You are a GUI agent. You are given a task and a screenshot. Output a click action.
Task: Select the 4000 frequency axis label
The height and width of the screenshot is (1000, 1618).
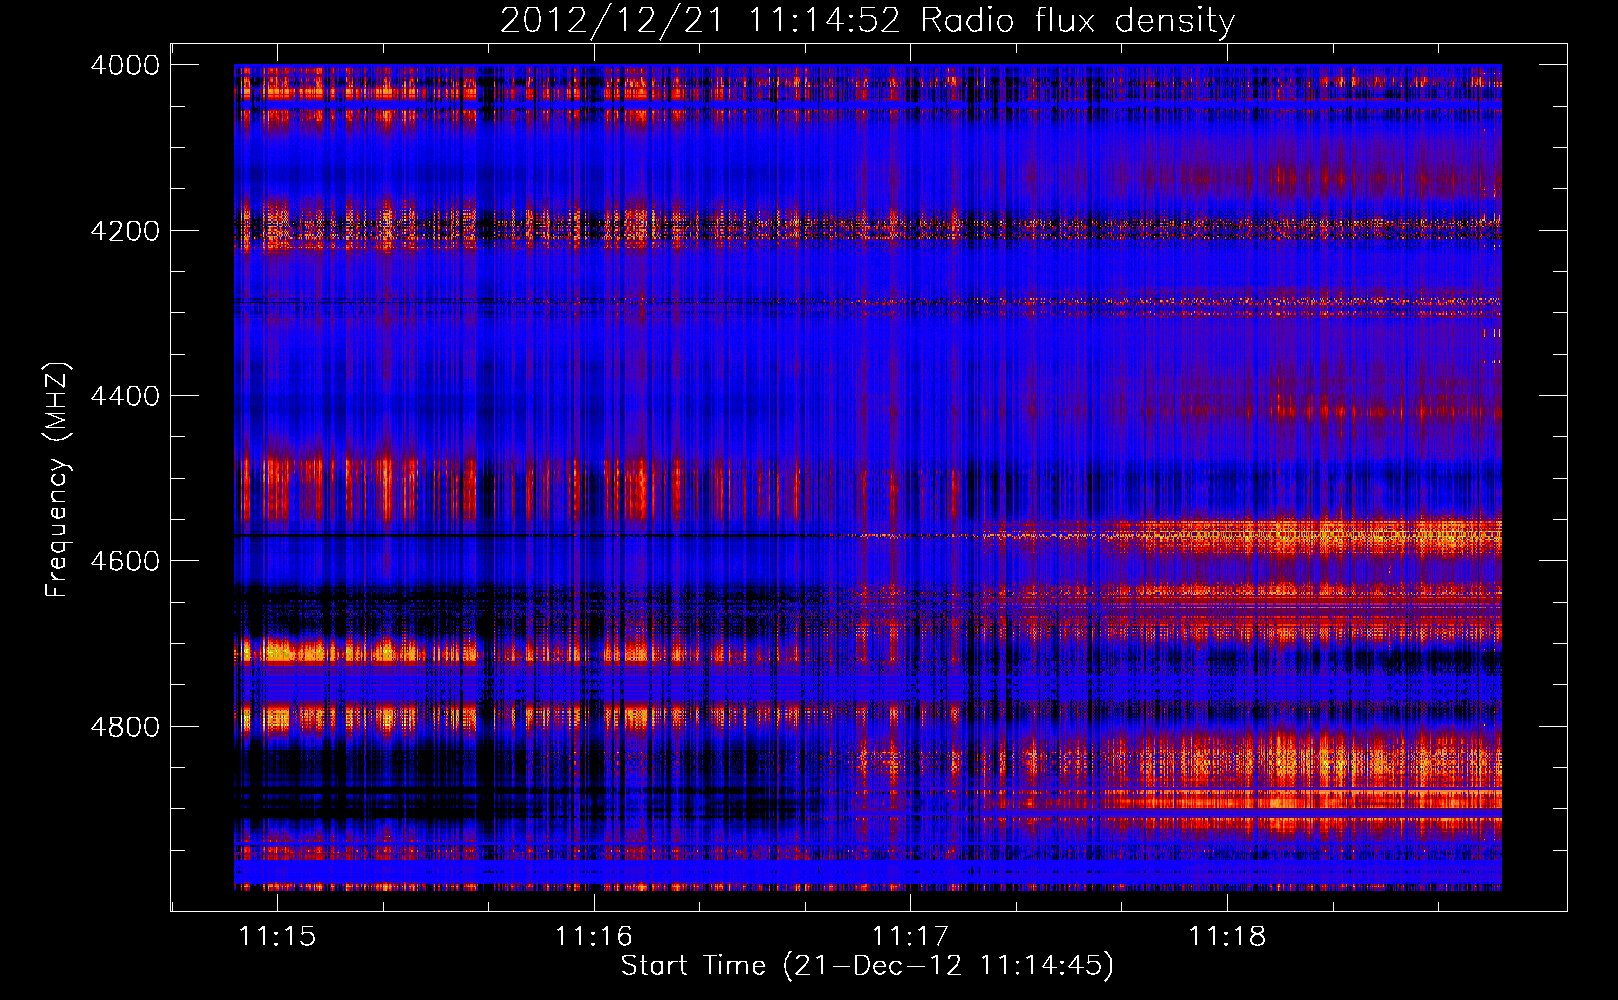pyautogui.click(x=125, y=65)
